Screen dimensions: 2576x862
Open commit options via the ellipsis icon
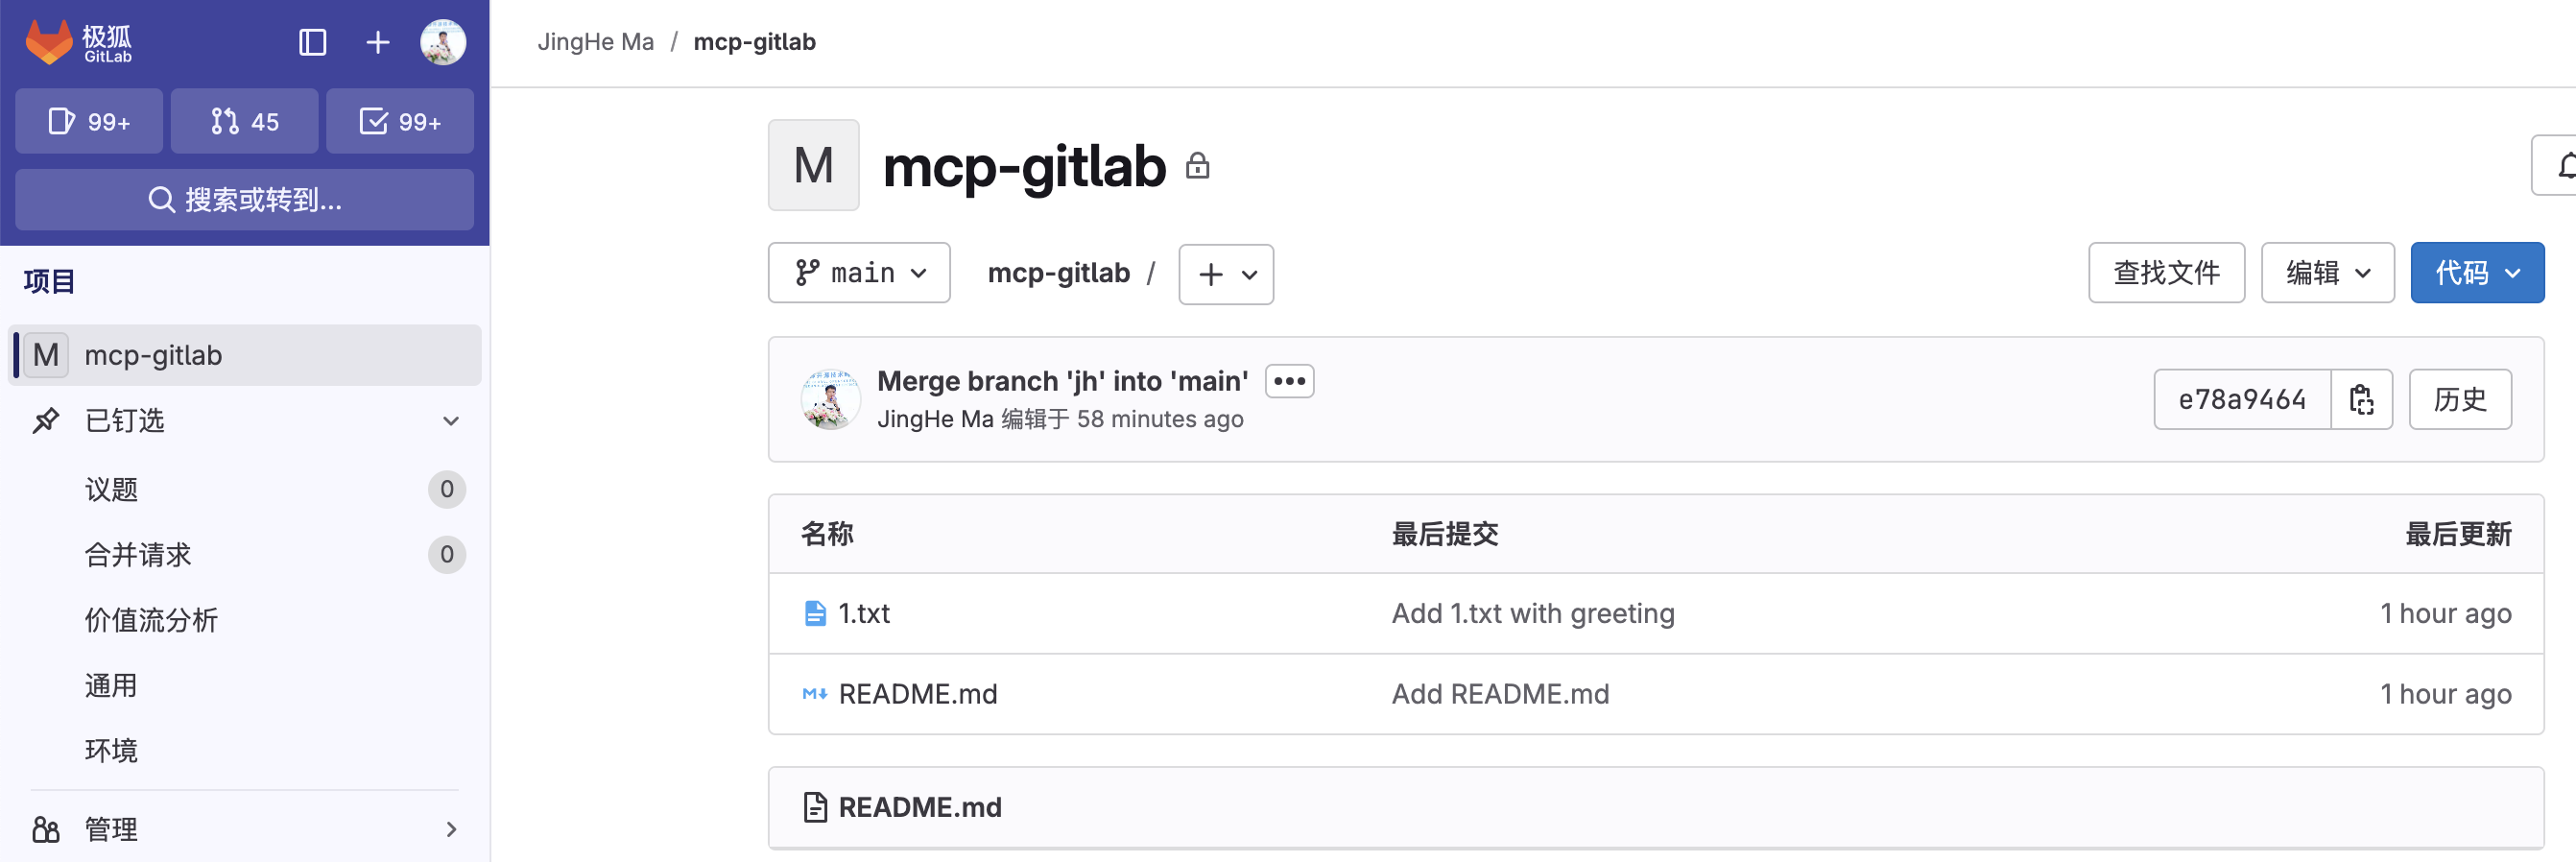[x=1289, y=380]
